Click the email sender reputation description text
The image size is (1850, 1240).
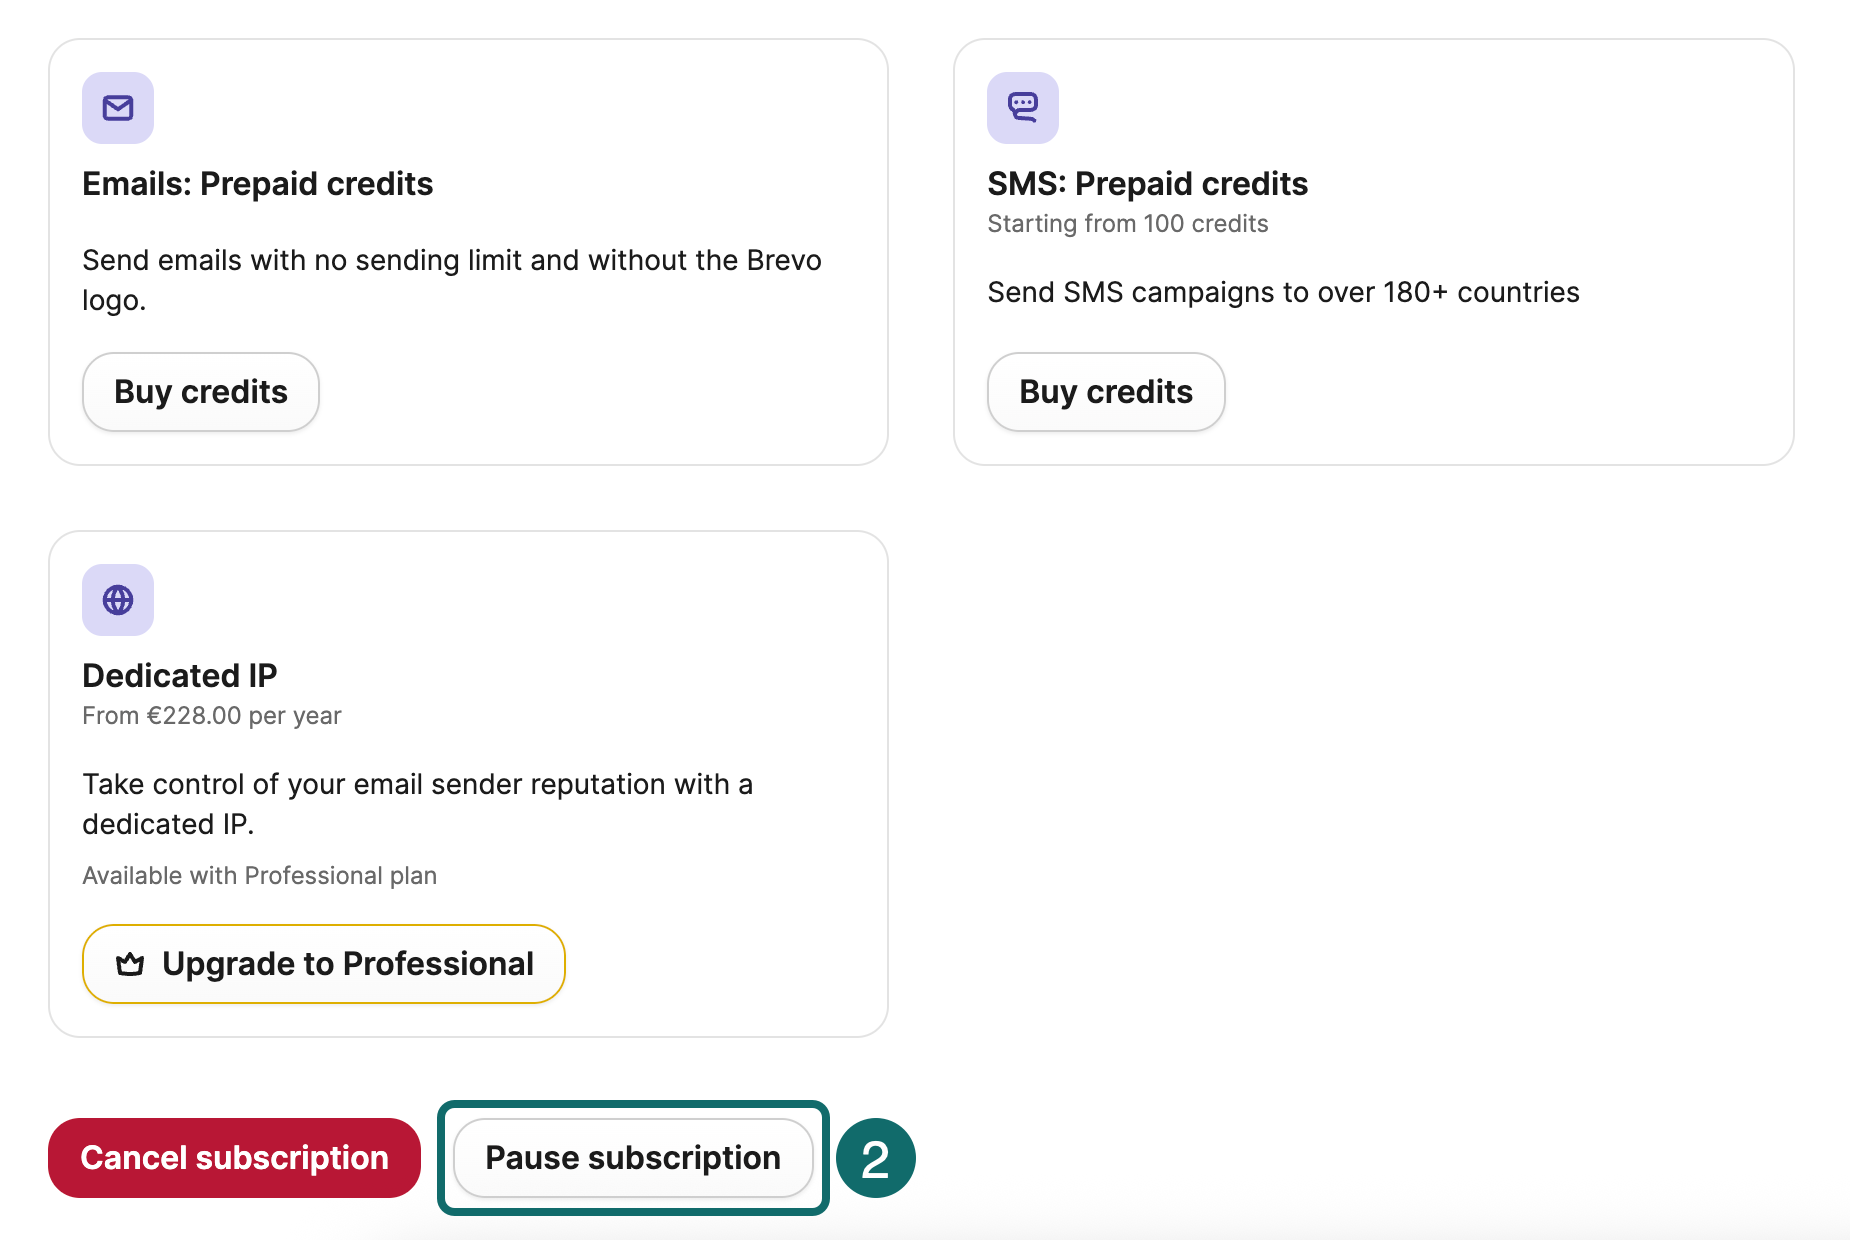click(417, 785)
